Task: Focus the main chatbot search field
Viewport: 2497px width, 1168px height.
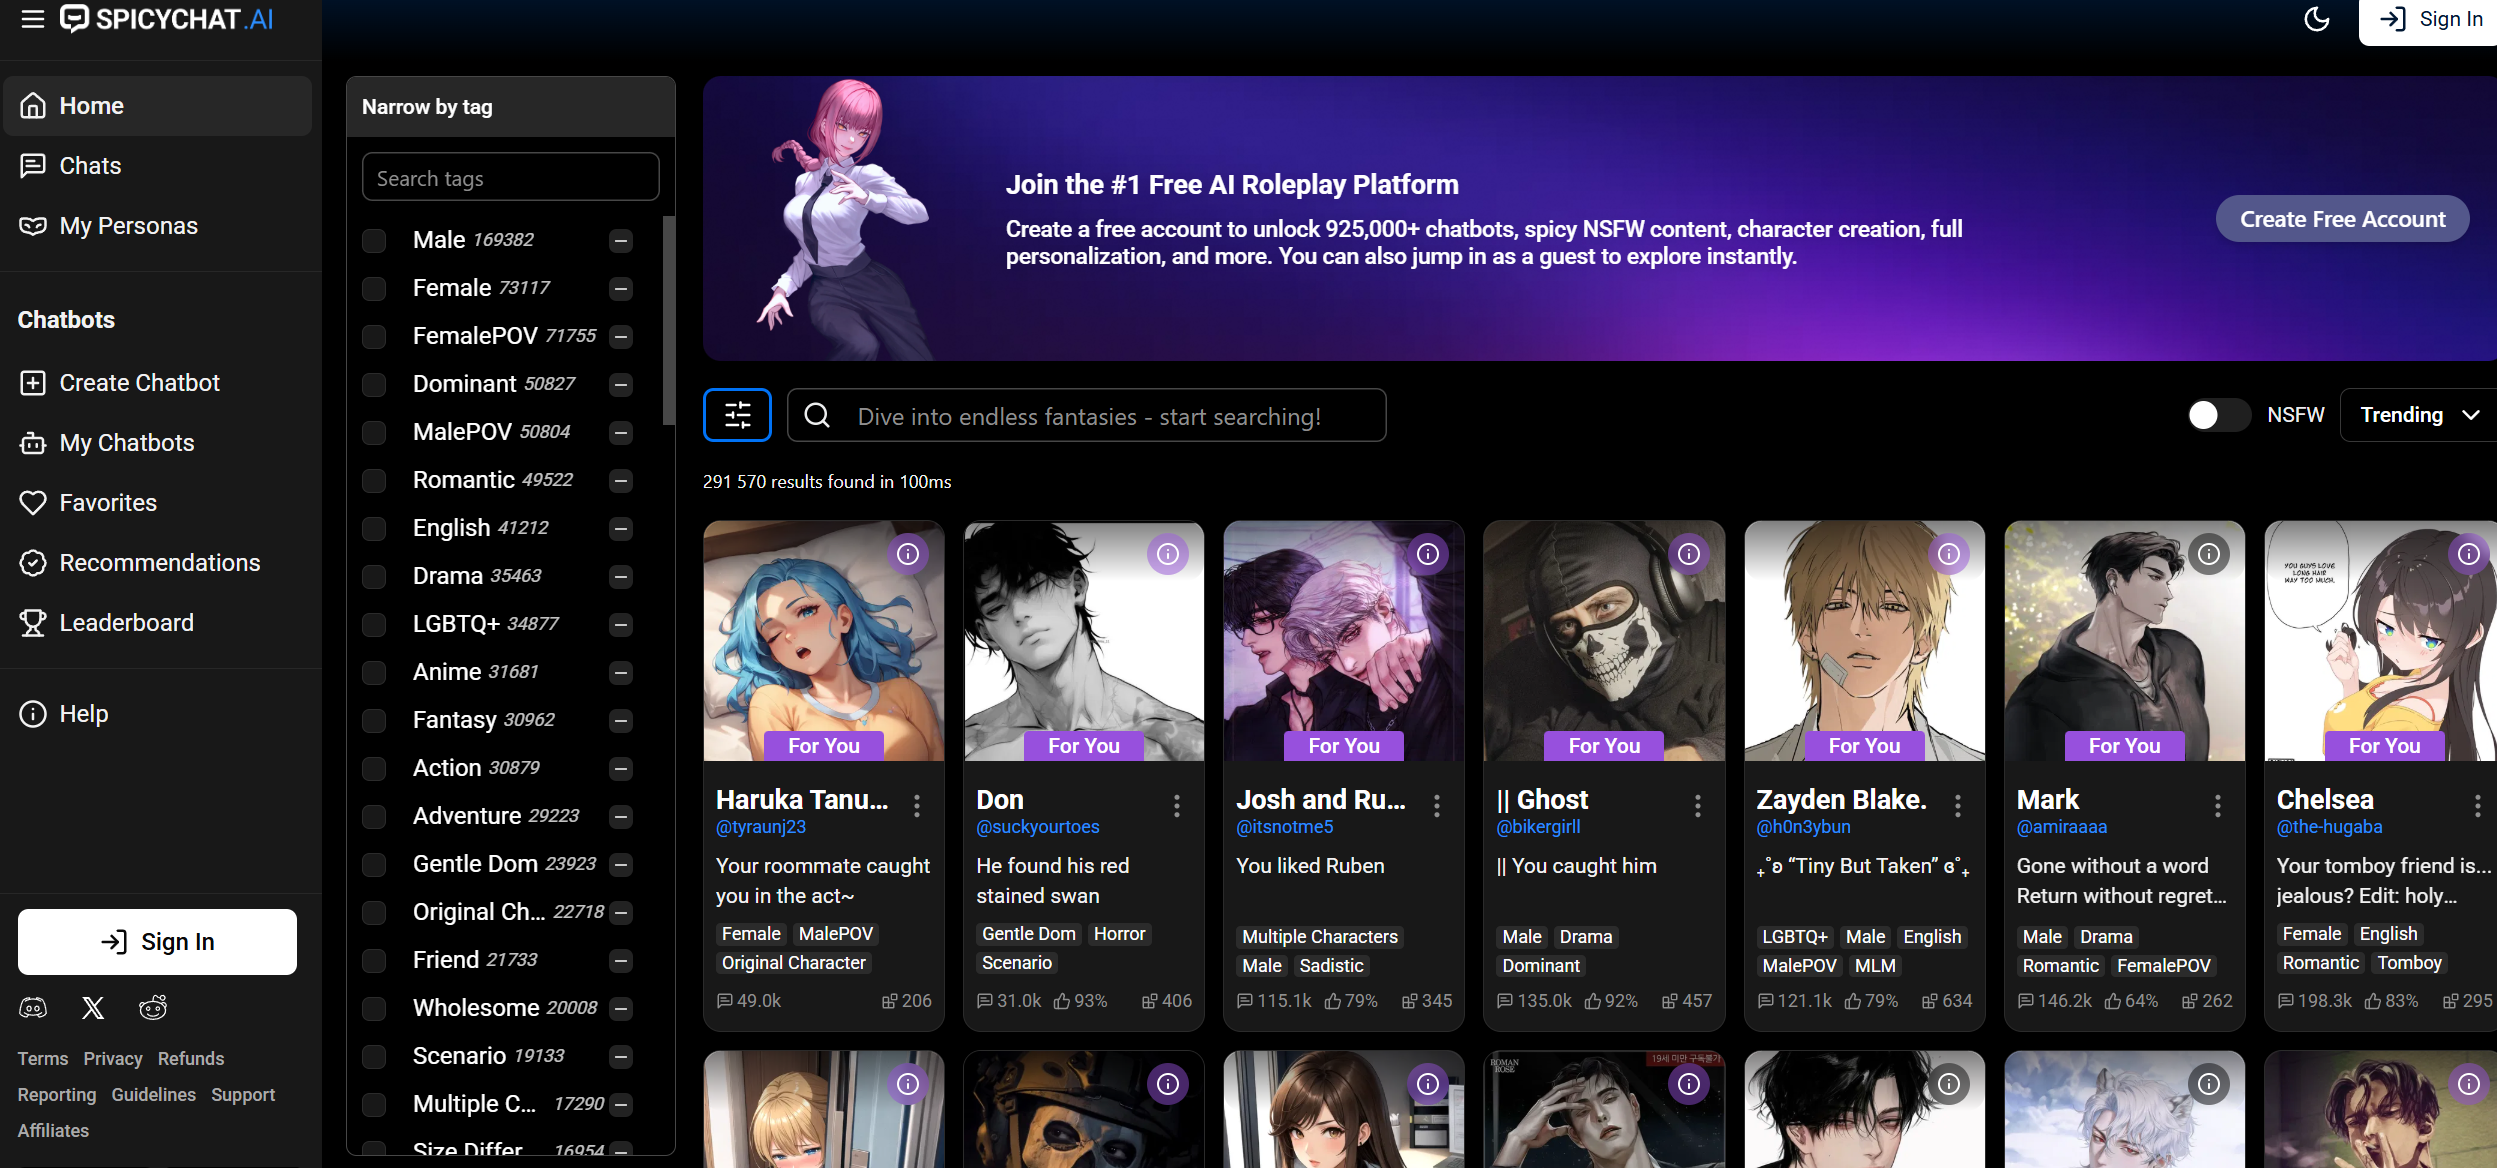Action: point(1087,415)
